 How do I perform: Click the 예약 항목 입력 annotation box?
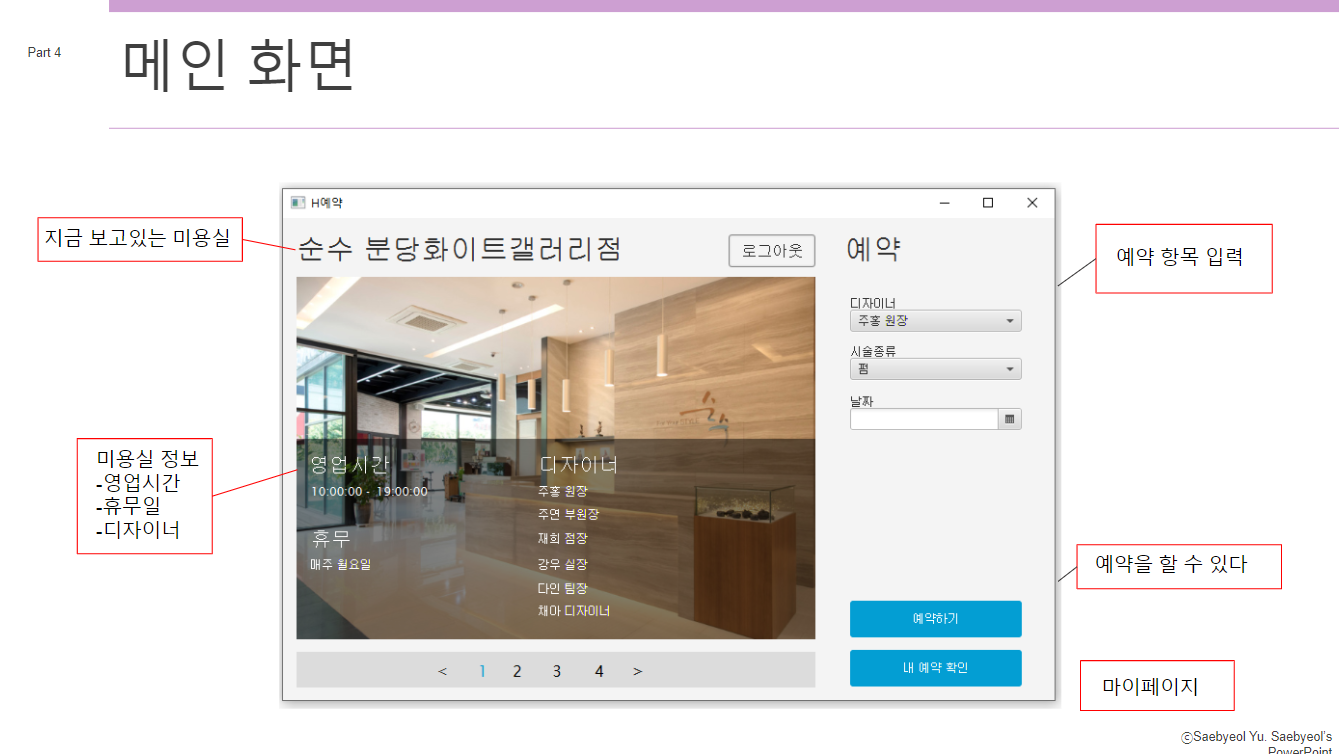coord(1183,258)
